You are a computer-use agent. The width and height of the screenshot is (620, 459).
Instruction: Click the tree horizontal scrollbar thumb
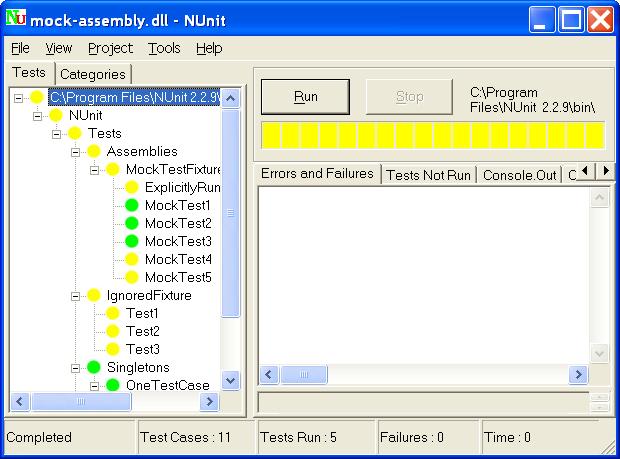(x=81, y=402)
